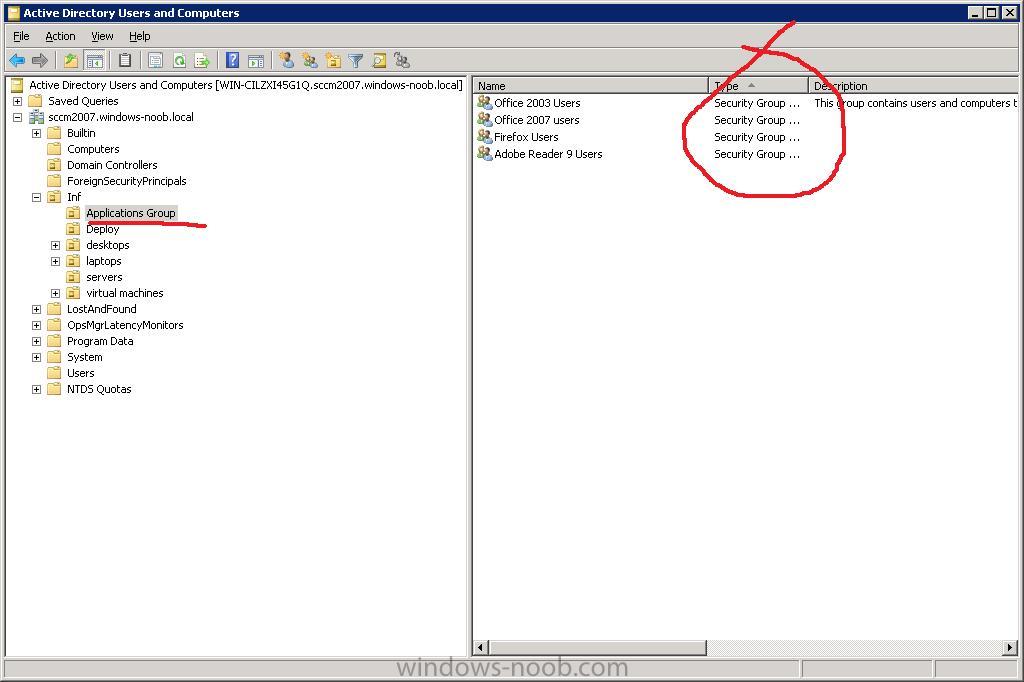Click the Office 2003 Users description text
The width and height of the screenshot is (1024, 682).
[x=916, y=103]
